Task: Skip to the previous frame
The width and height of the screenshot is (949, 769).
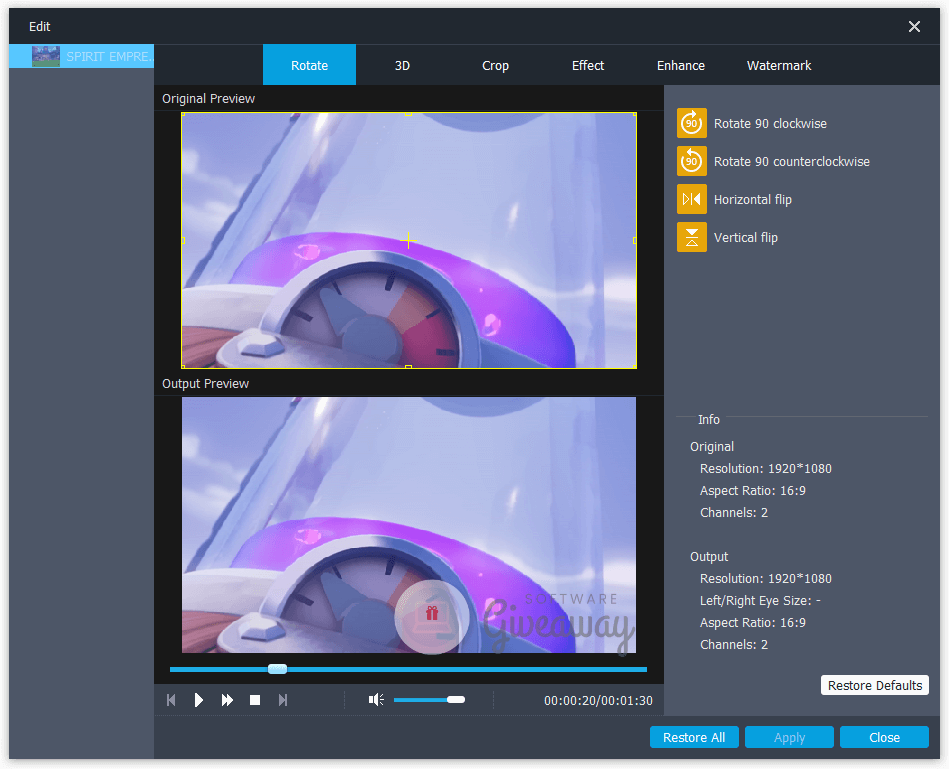Action: coord(171,700)
